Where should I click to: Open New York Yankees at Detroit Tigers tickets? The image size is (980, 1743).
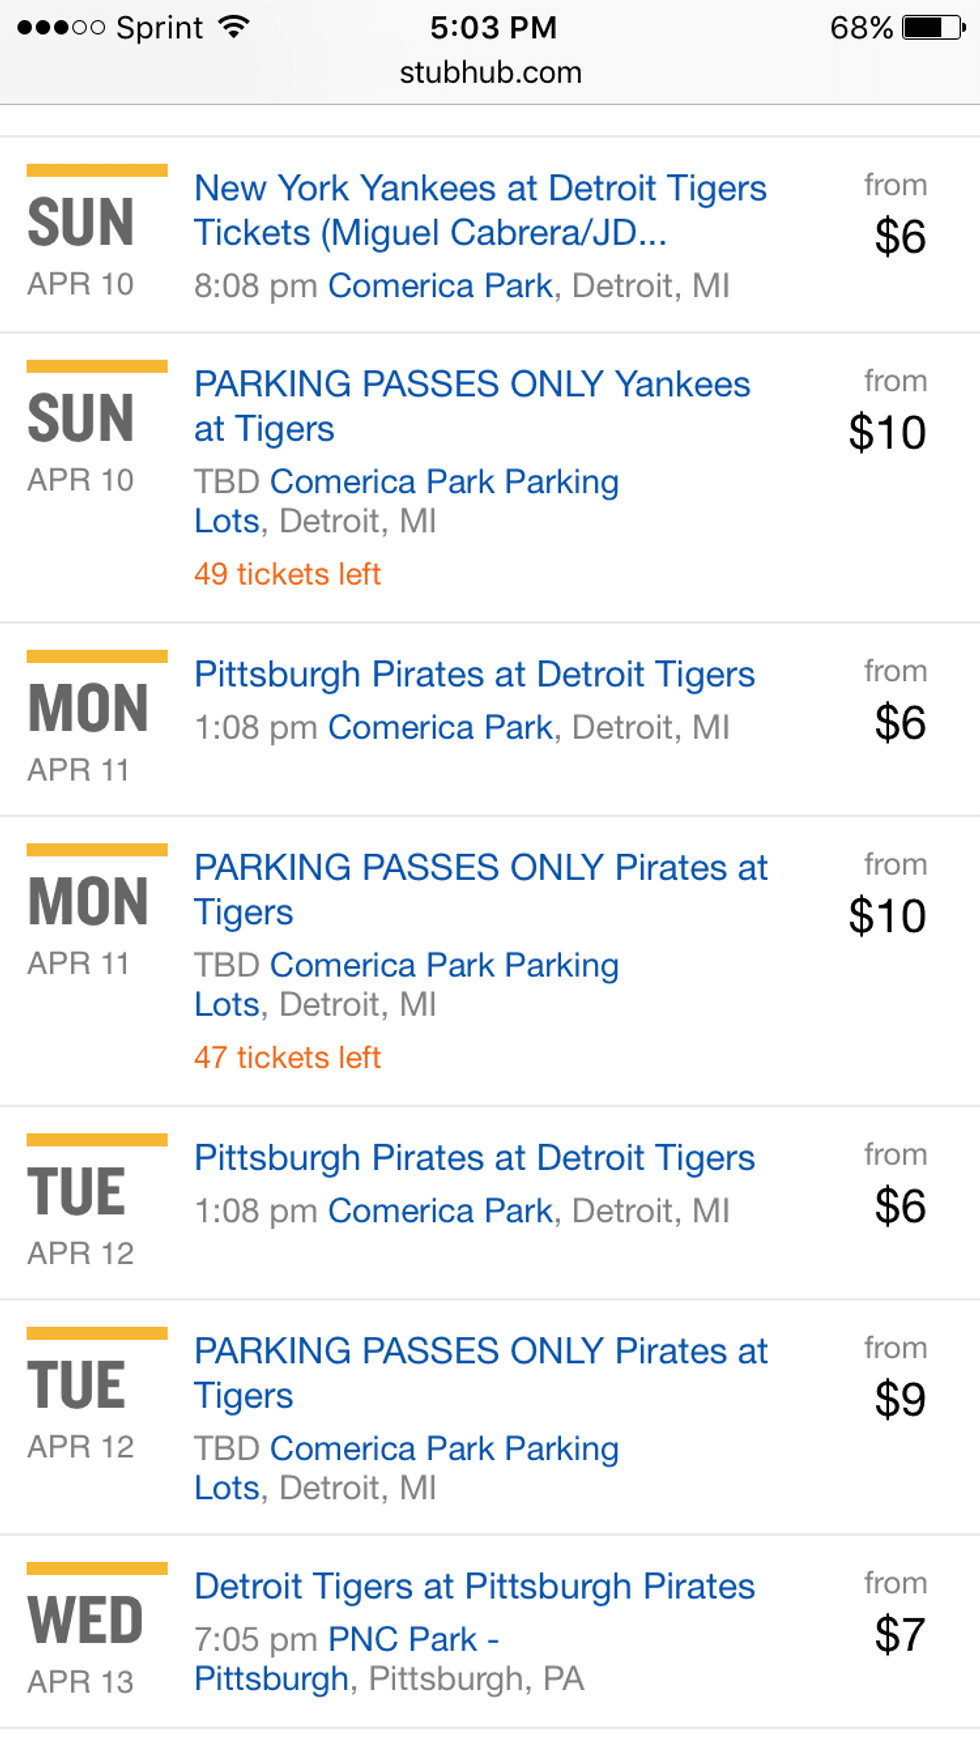[480, 210]
